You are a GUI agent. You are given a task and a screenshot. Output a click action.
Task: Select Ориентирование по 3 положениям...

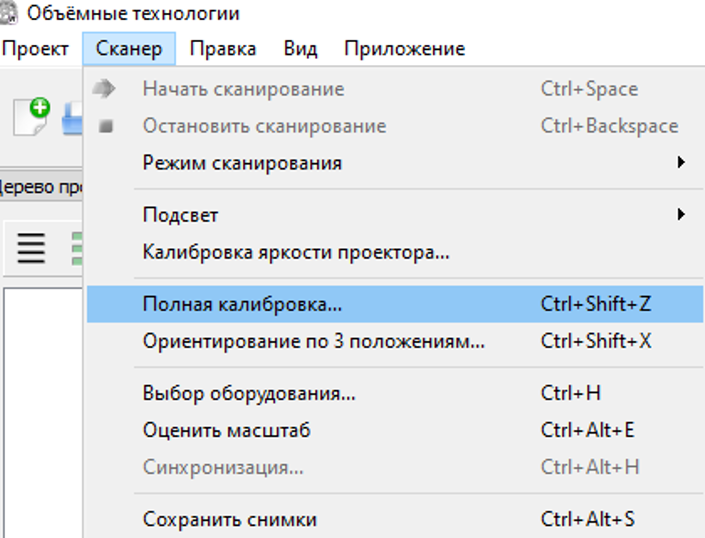click(314, 341)
